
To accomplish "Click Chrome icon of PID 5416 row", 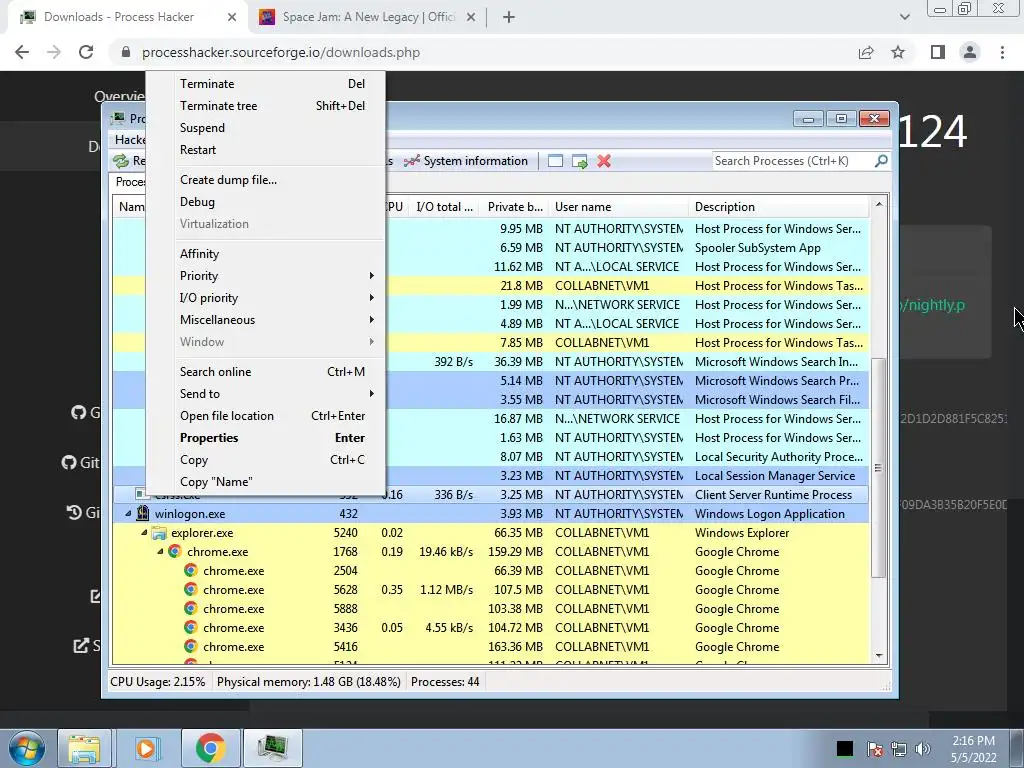I will (x=190, y=647).
